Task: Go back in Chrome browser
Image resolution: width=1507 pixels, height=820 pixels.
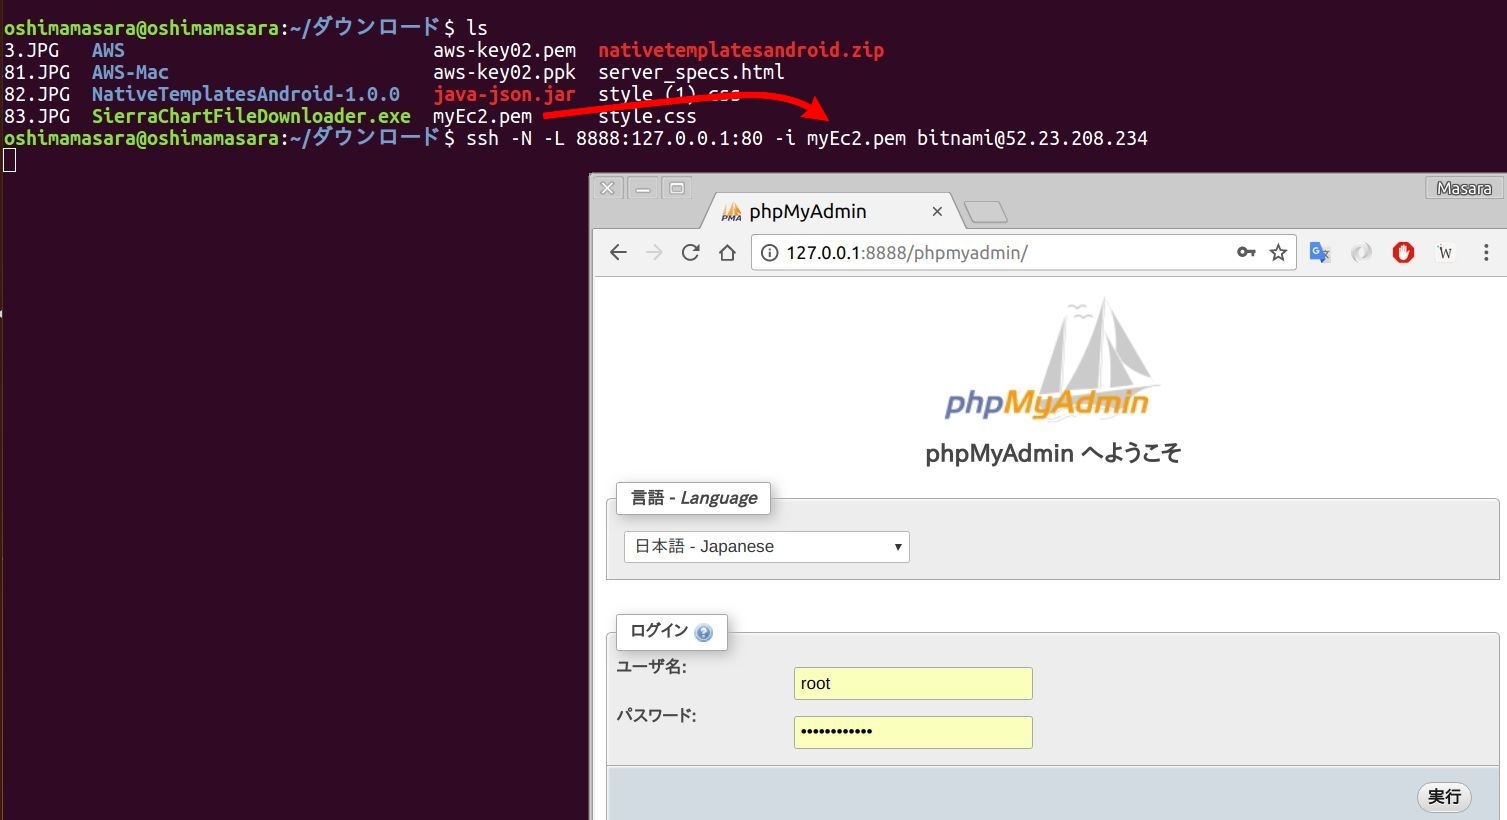Action: [618, 252]
